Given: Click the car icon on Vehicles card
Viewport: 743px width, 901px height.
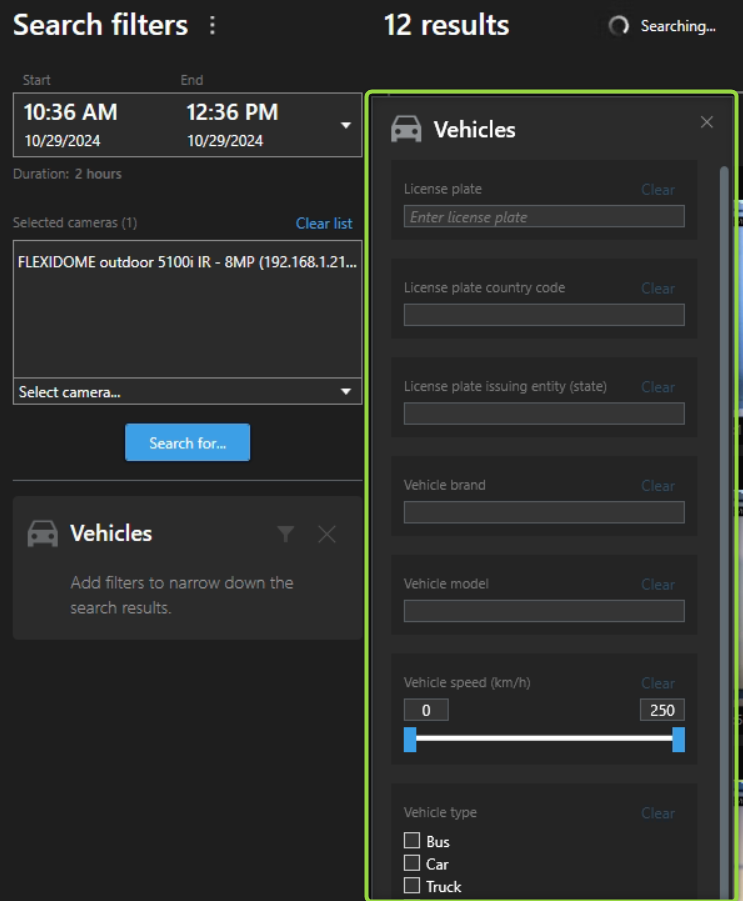Looking at the screenshot, I should [x=42, y=534].
